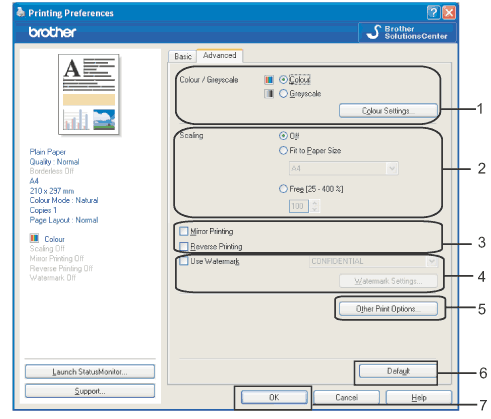Click the help question mark in title bar
The height and width of the screenshot is (419, 491).
tap(433, 13)
